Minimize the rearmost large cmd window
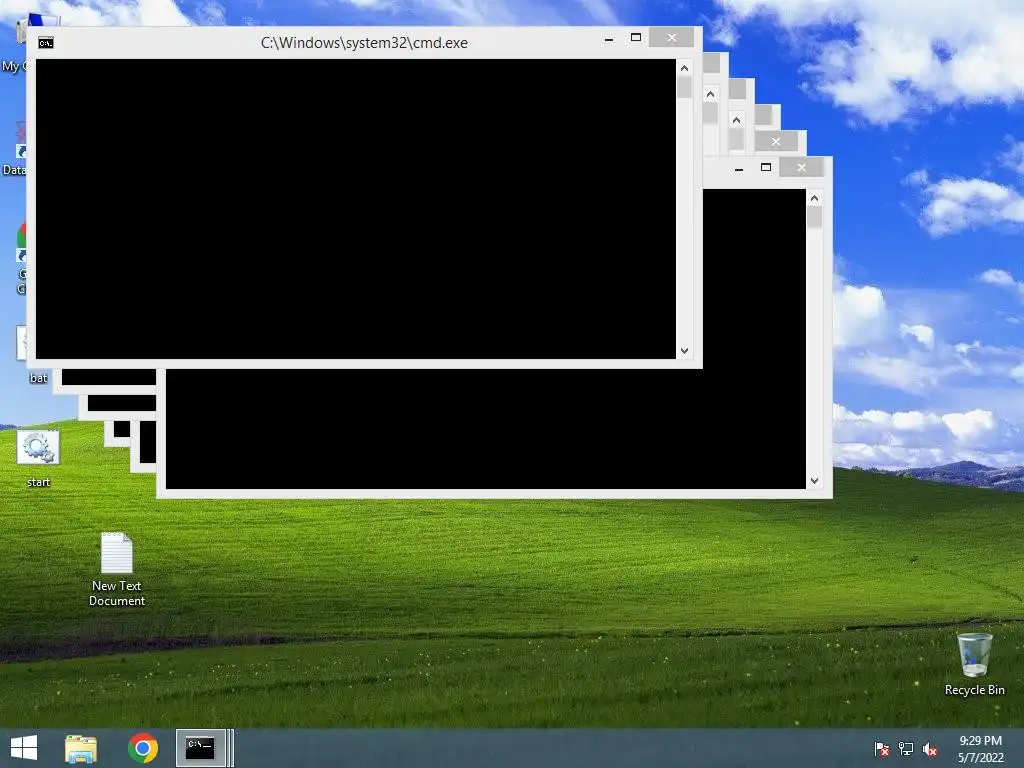Image resolution: width=1024 pixels, height=768 pixels. coord(739,168)
